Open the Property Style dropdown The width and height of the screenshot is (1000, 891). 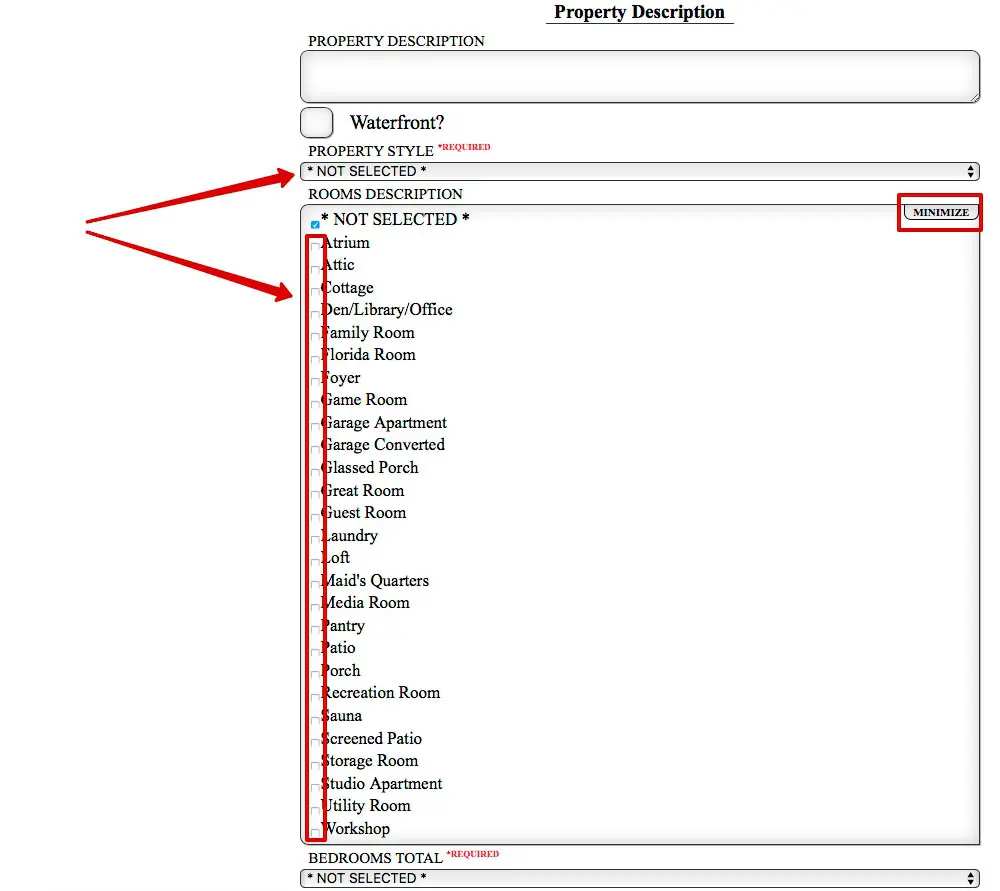click(640, 172)
